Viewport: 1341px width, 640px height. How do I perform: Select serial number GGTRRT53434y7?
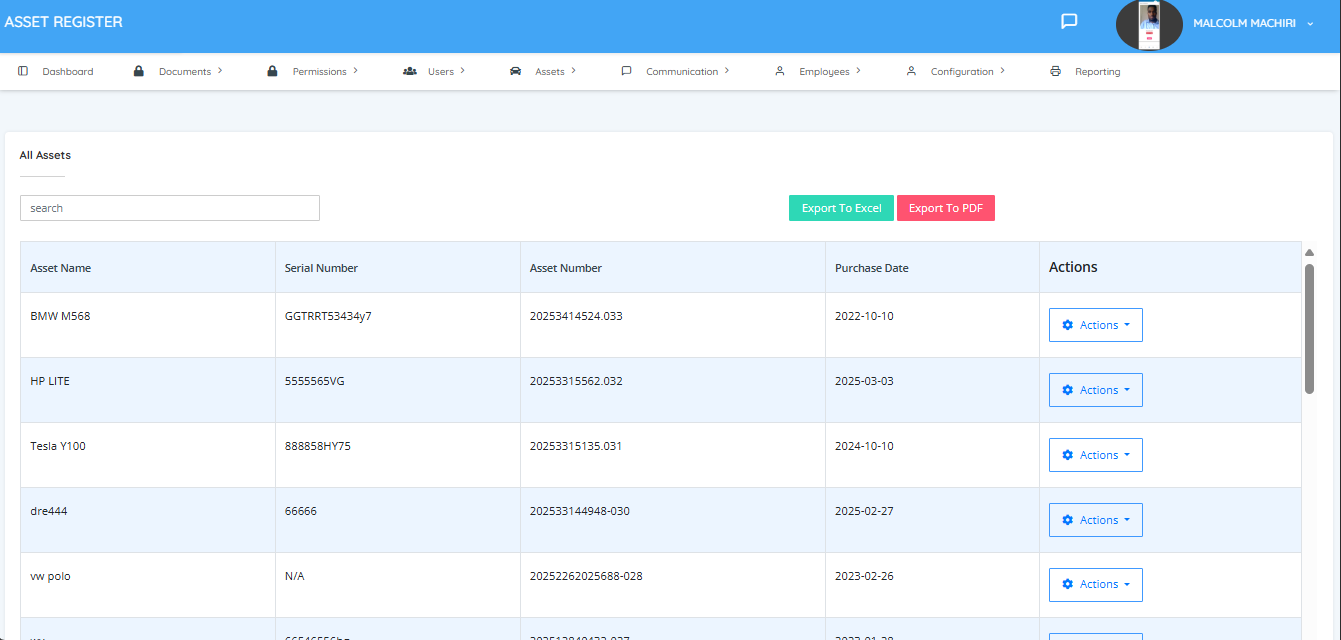[x=328, y=316]
